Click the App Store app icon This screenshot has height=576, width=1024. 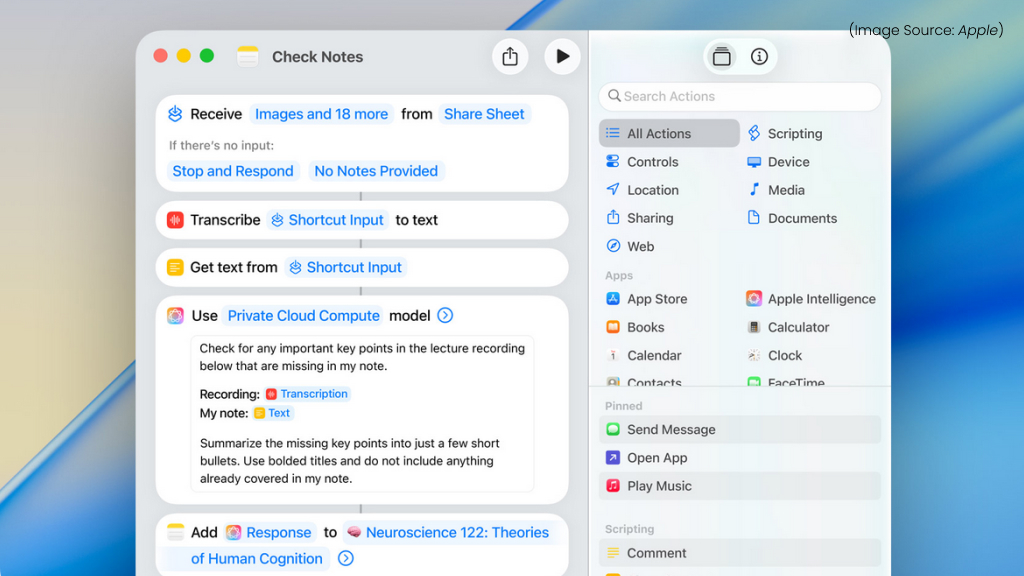[x=613, y=299]
